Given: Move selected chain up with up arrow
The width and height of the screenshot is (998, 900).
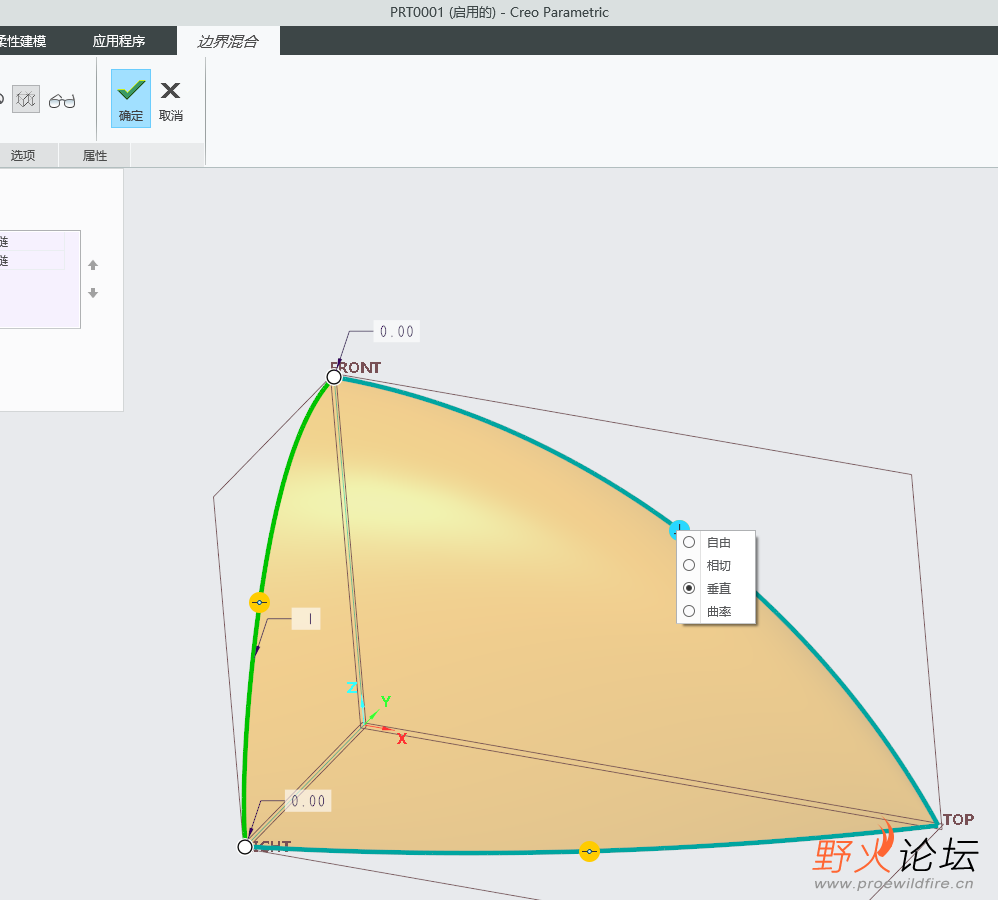Looking at the screenshot, I should click(93, 265).
